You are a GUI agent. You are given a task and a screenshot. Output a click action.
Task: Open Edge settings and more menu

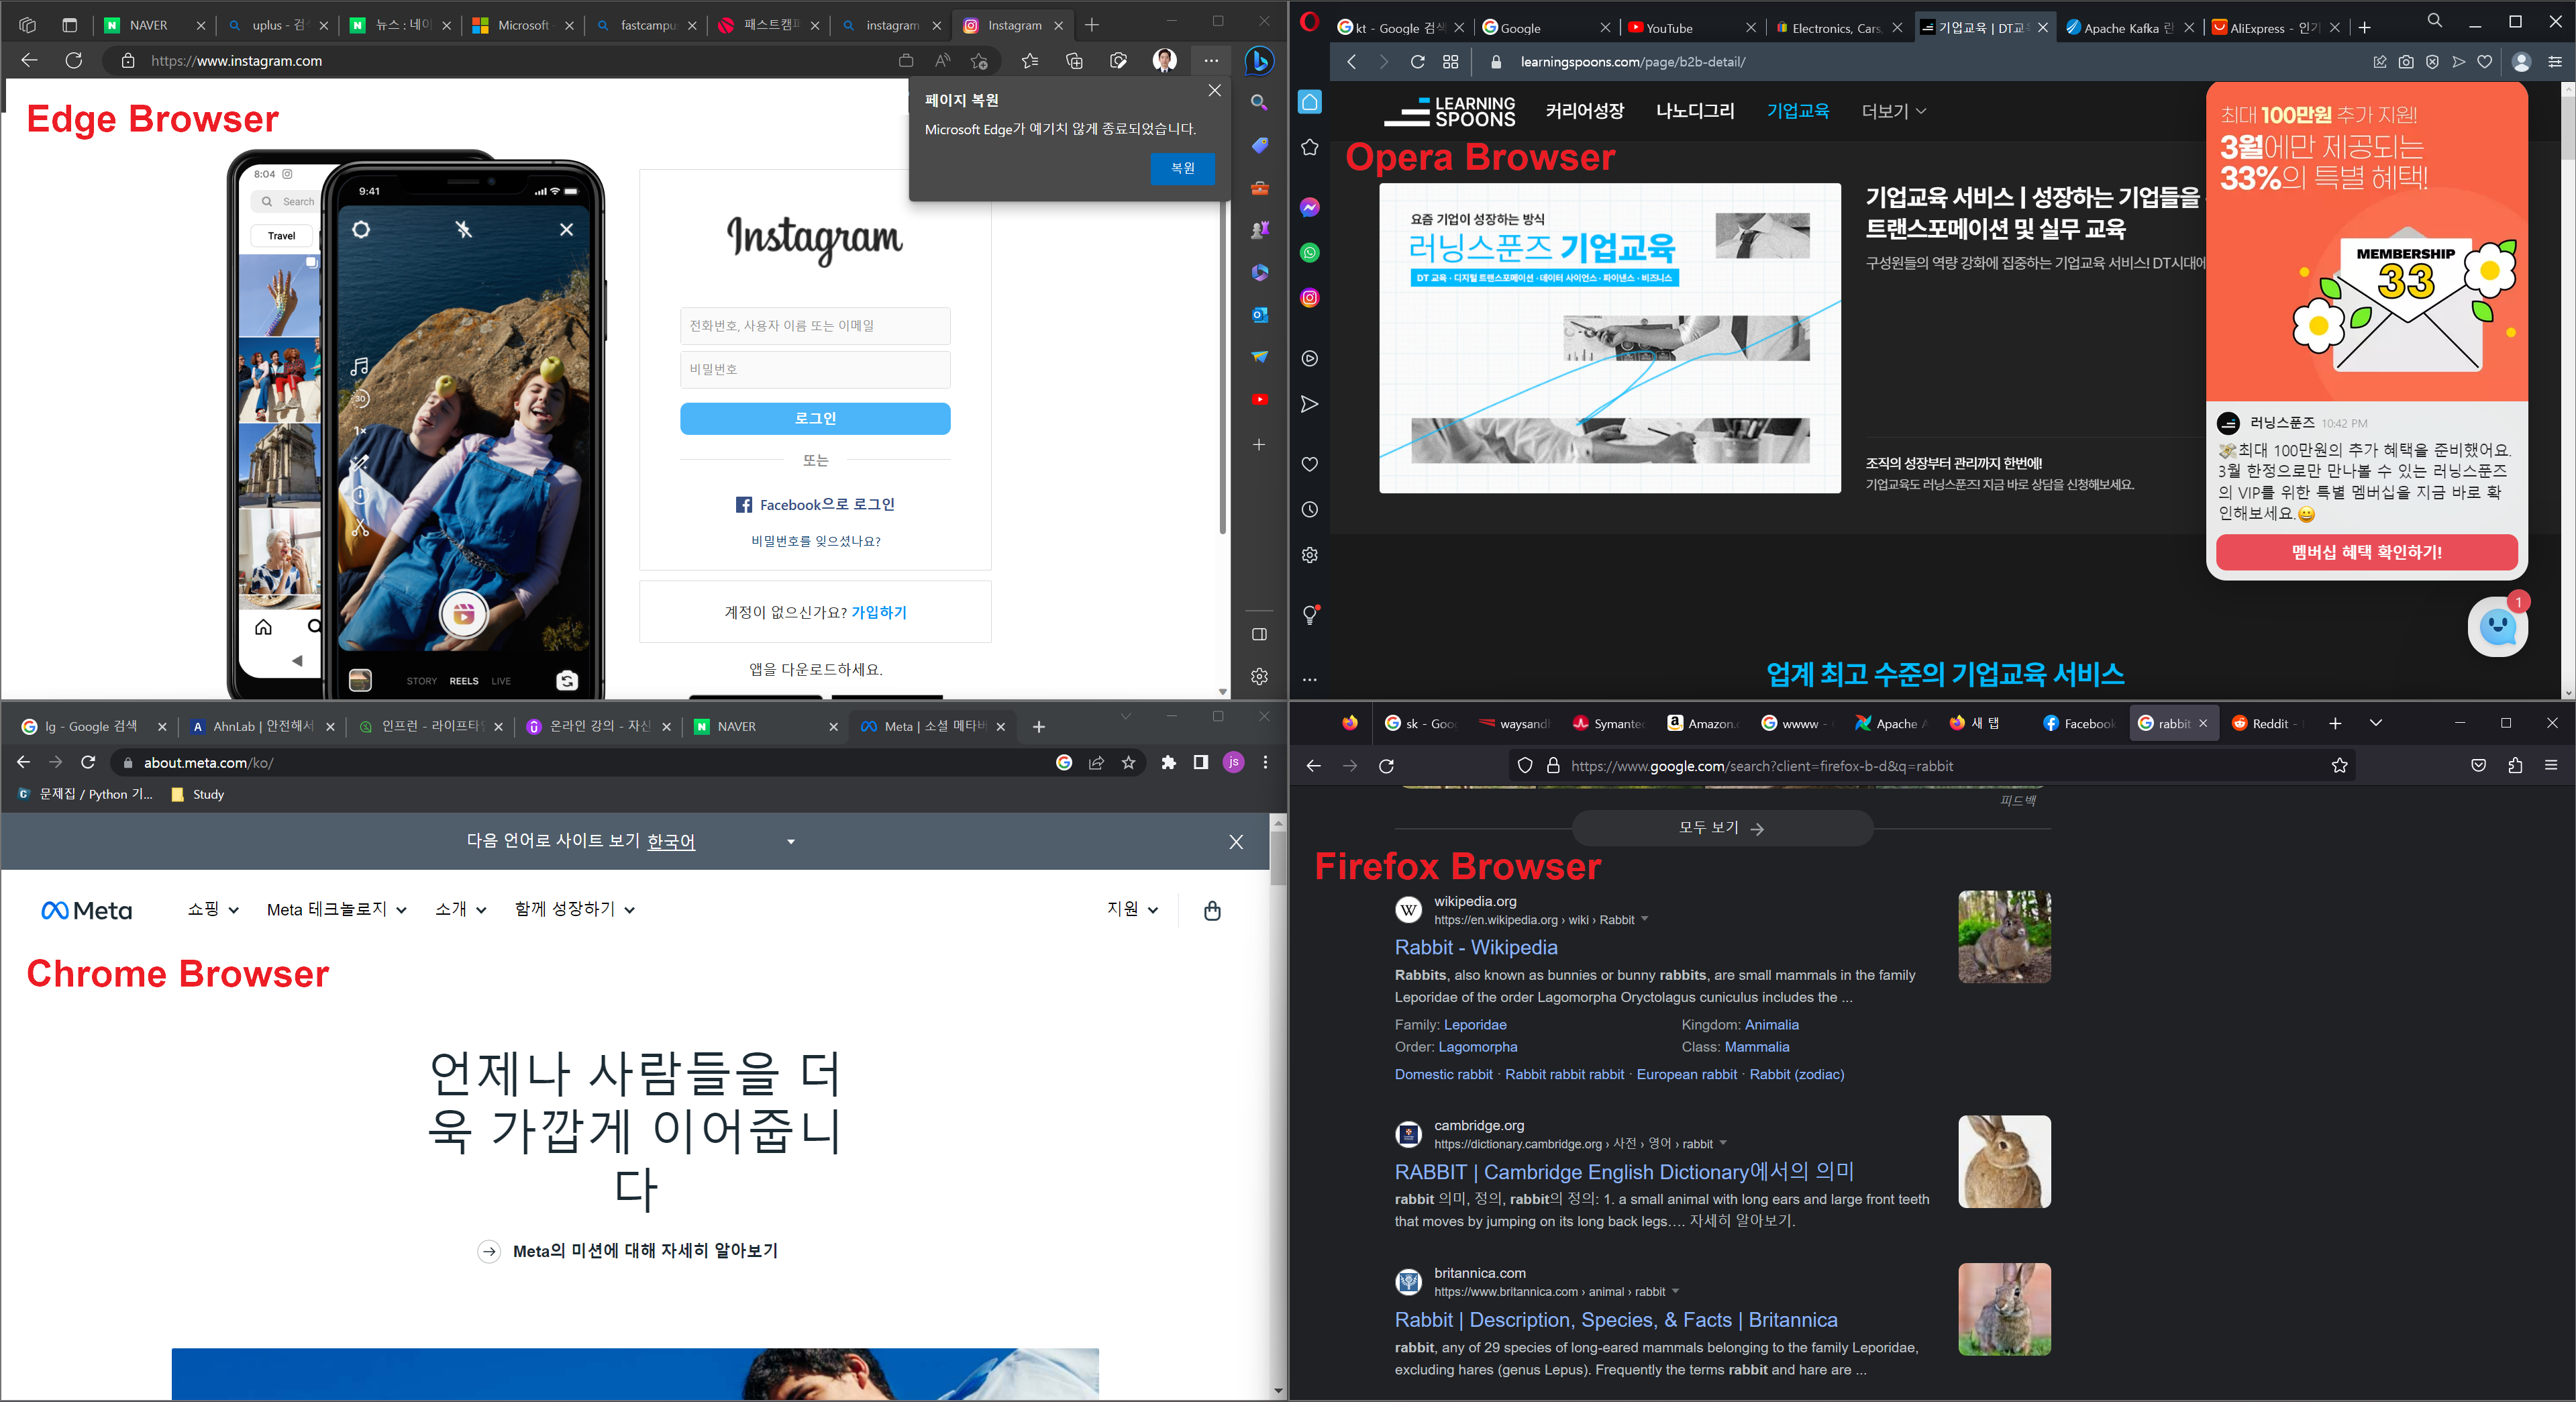1211,61
